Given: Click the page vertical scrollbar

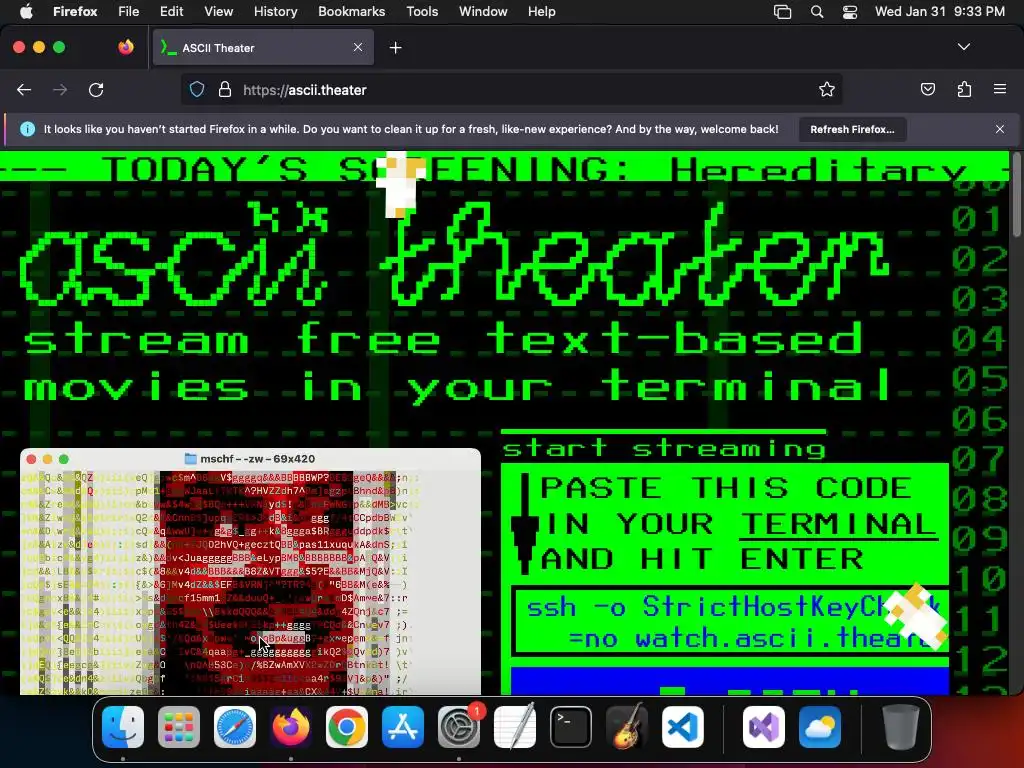Looking at the screenshot, I should tap(1016, 195).
